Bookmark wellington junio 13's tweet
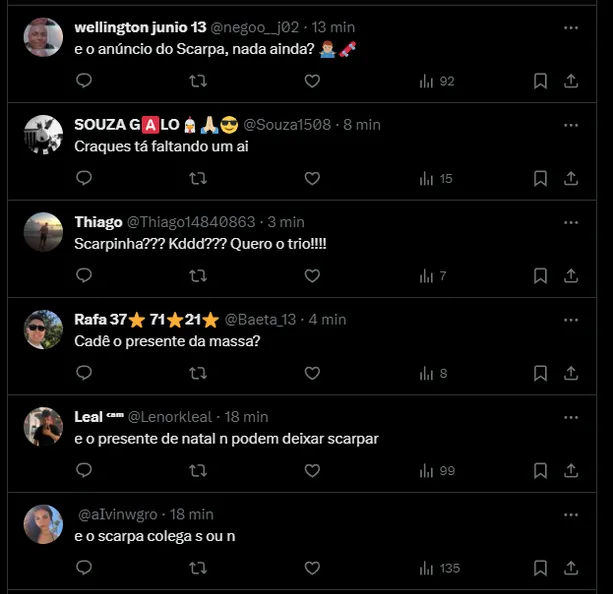613x594 pixels. [x=540, y=81]
